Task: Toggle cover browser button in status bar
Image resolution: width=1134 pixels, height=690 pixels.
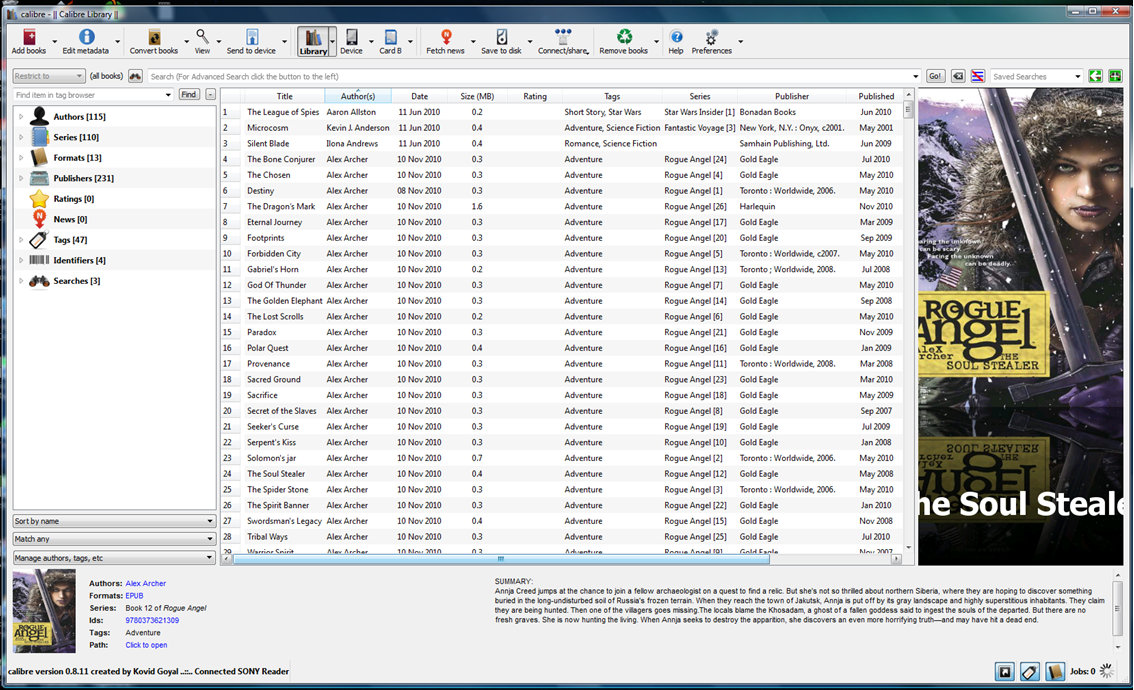Action: [x=1005, y=672]
